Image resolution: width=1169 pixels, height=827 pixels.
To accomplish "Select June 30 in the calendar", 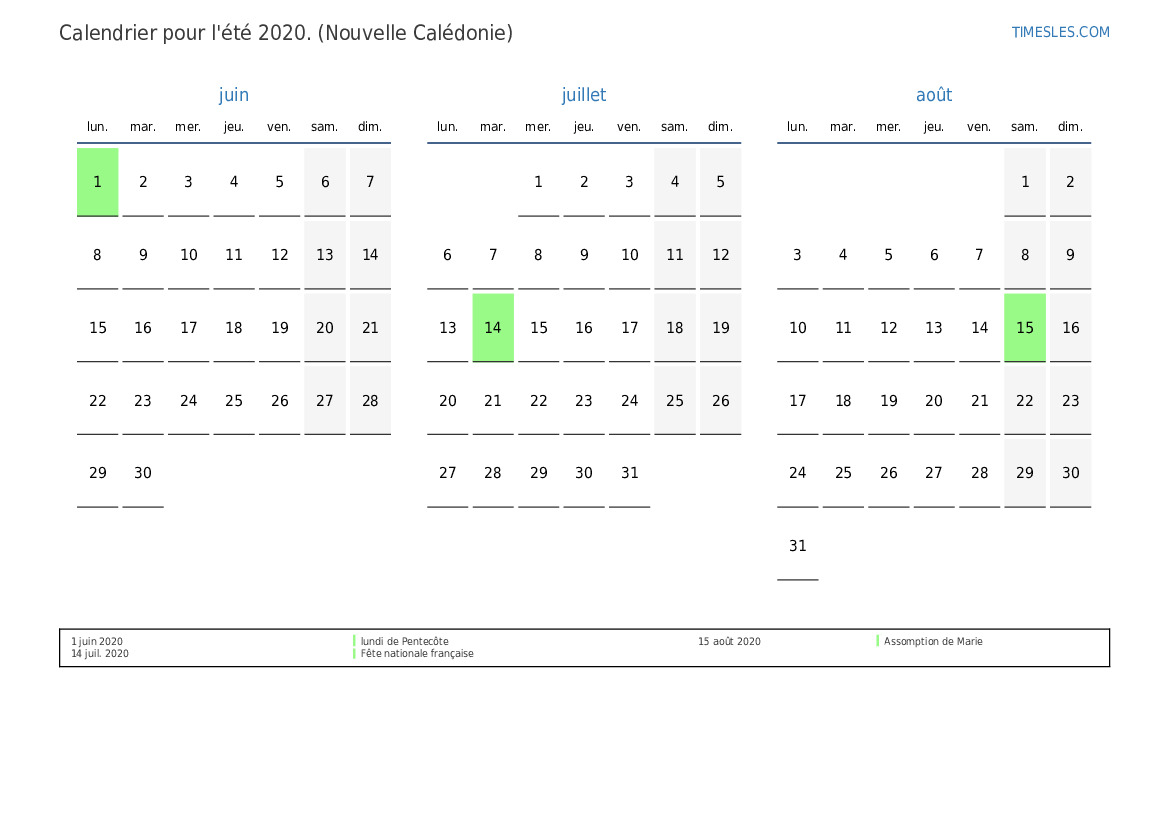I will (143, 473).
